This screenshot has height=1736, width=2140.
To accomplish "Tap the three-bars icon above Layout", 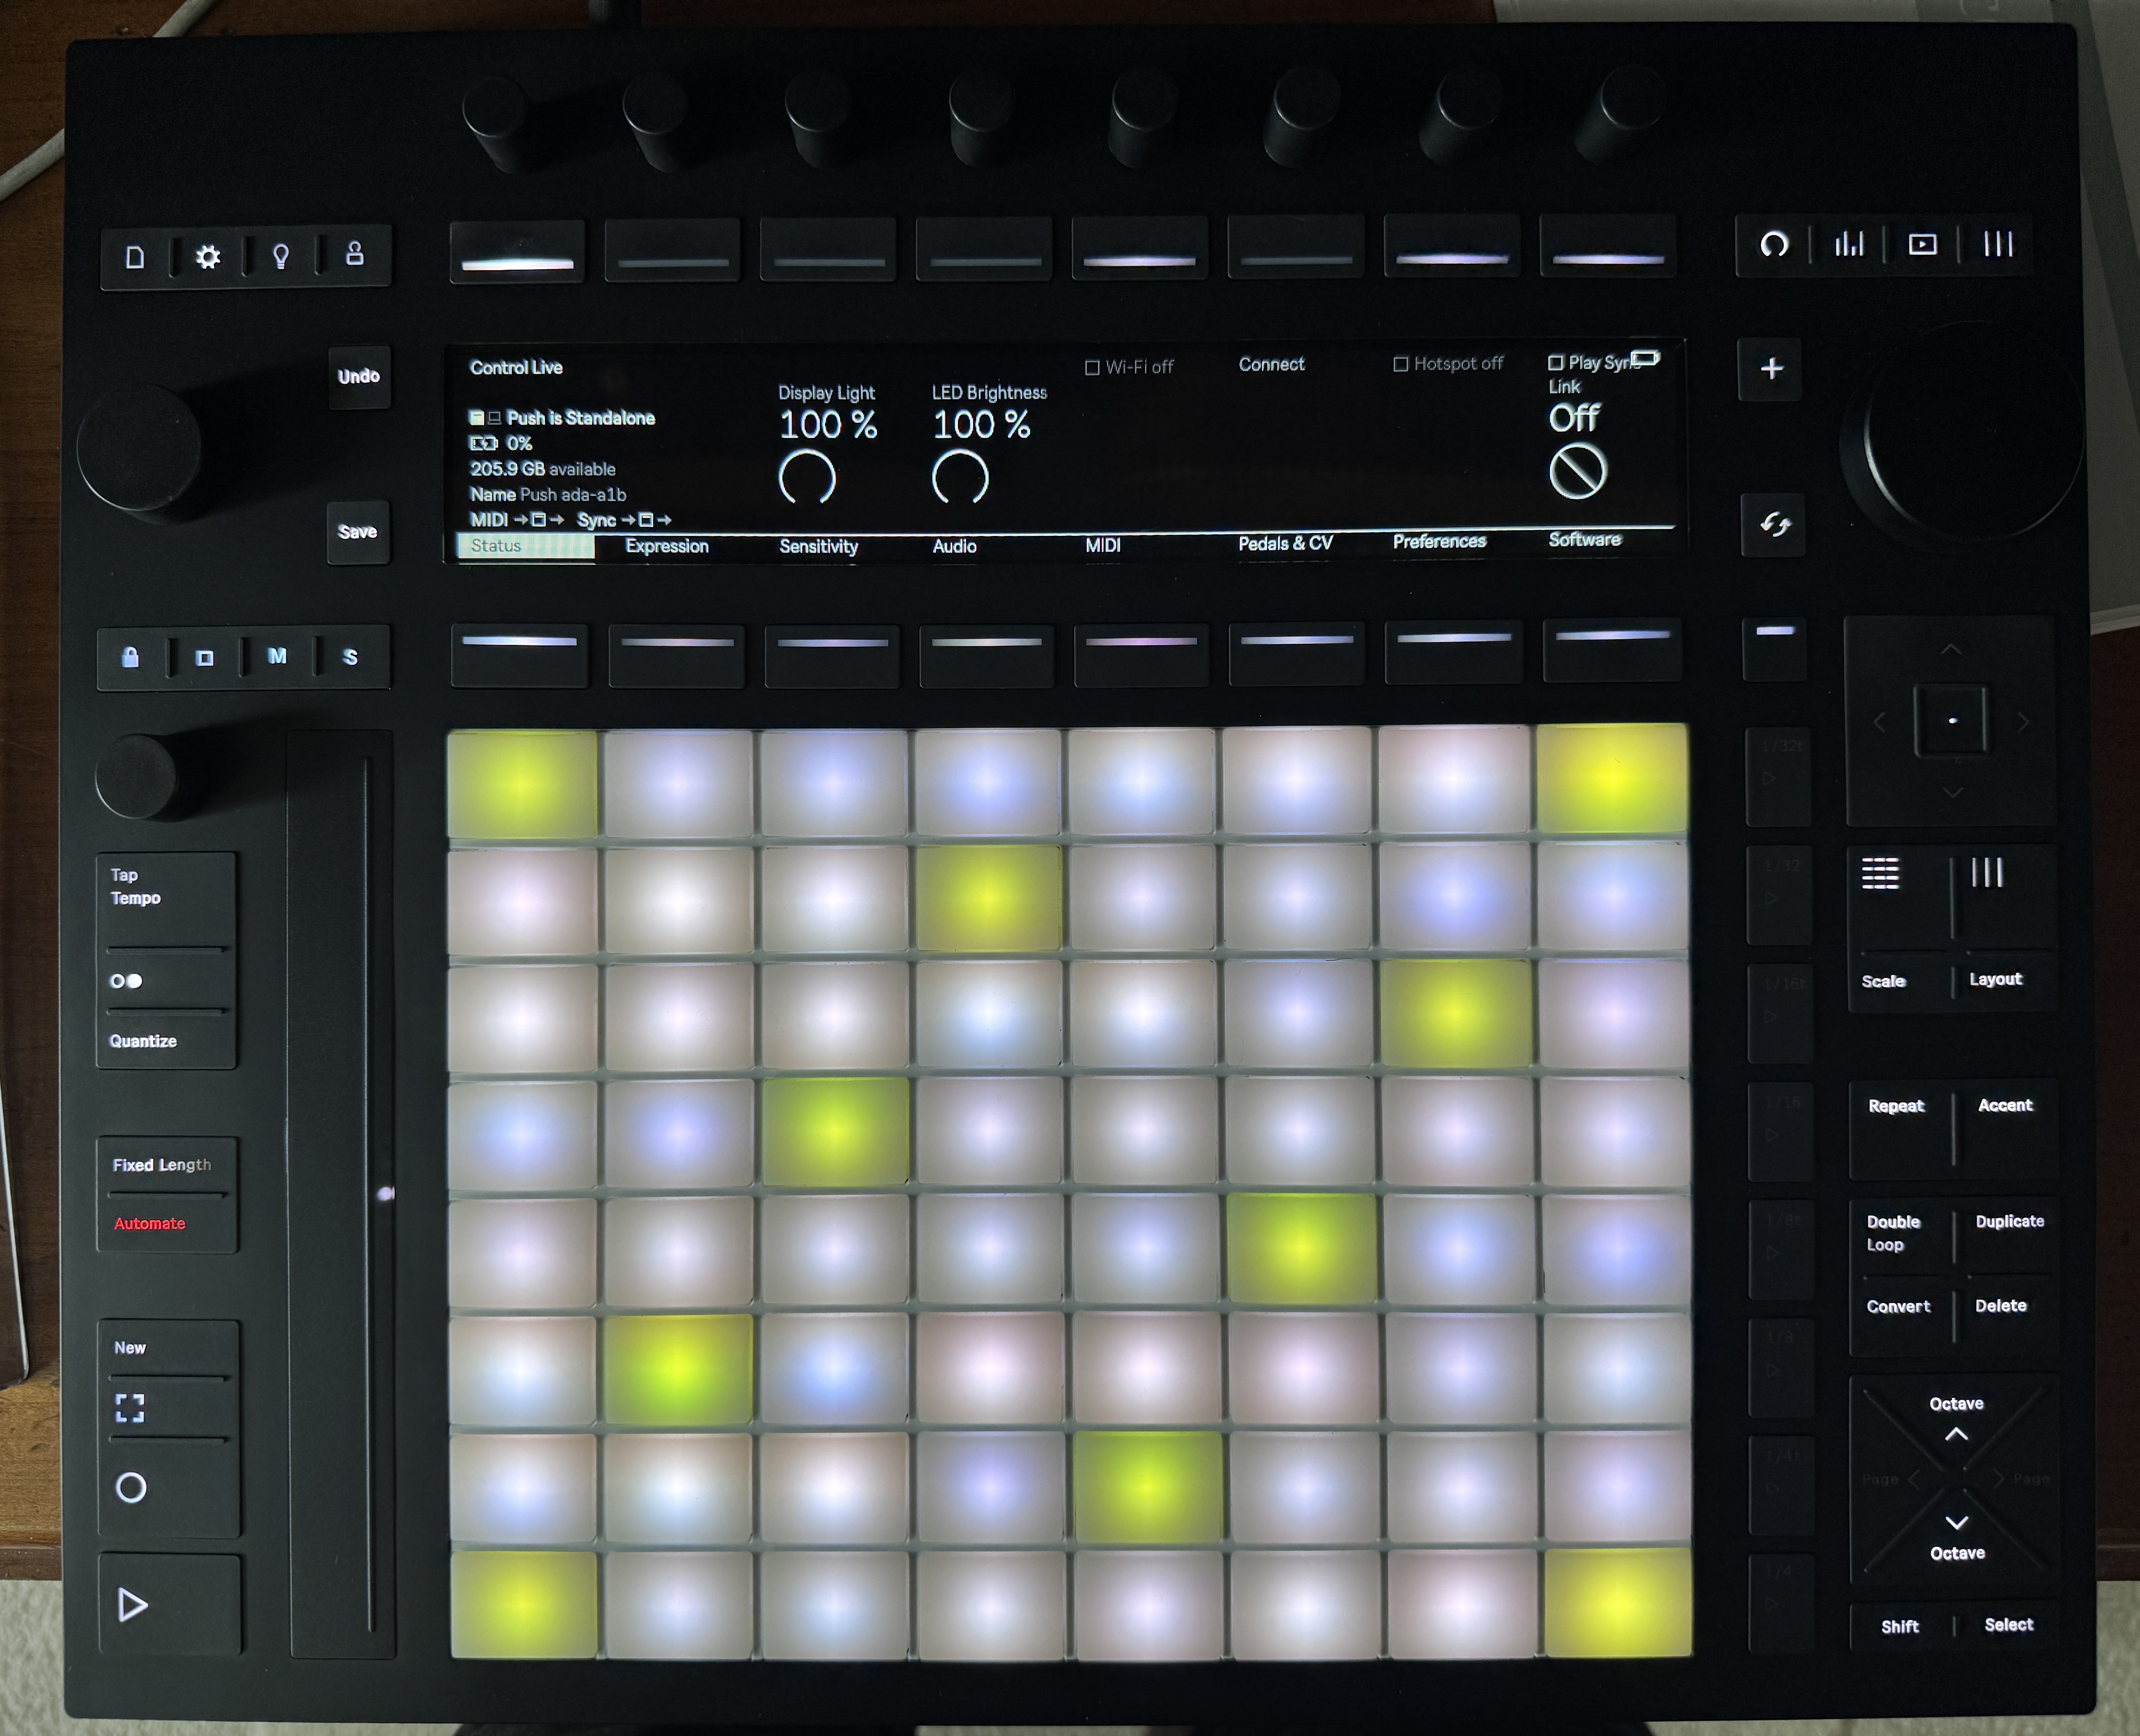I will (1987, 873).
